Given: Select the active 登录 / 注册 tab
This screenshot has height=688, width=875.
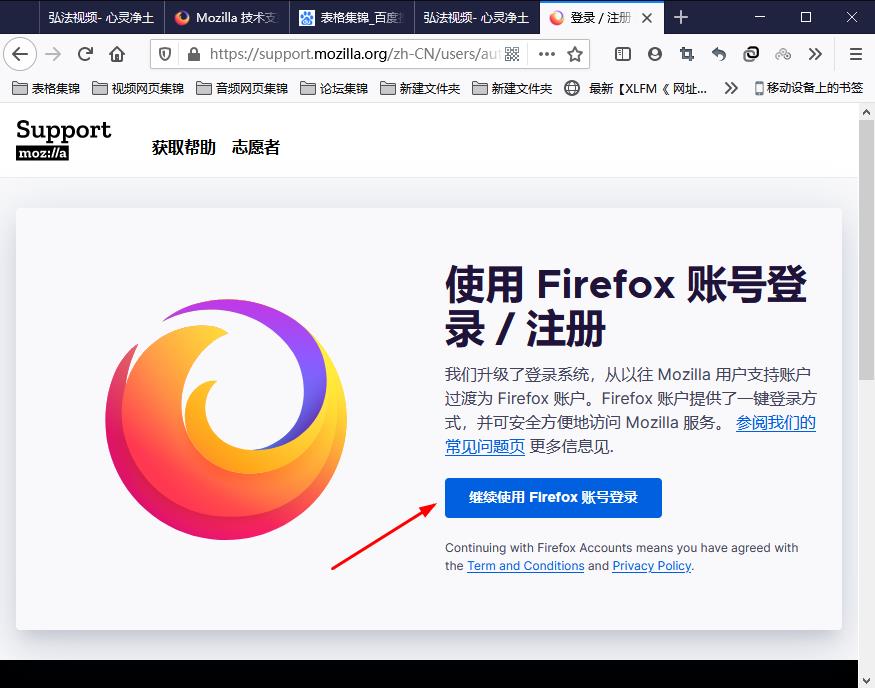Looking at the screenshot, I should (x=602, y=18).
